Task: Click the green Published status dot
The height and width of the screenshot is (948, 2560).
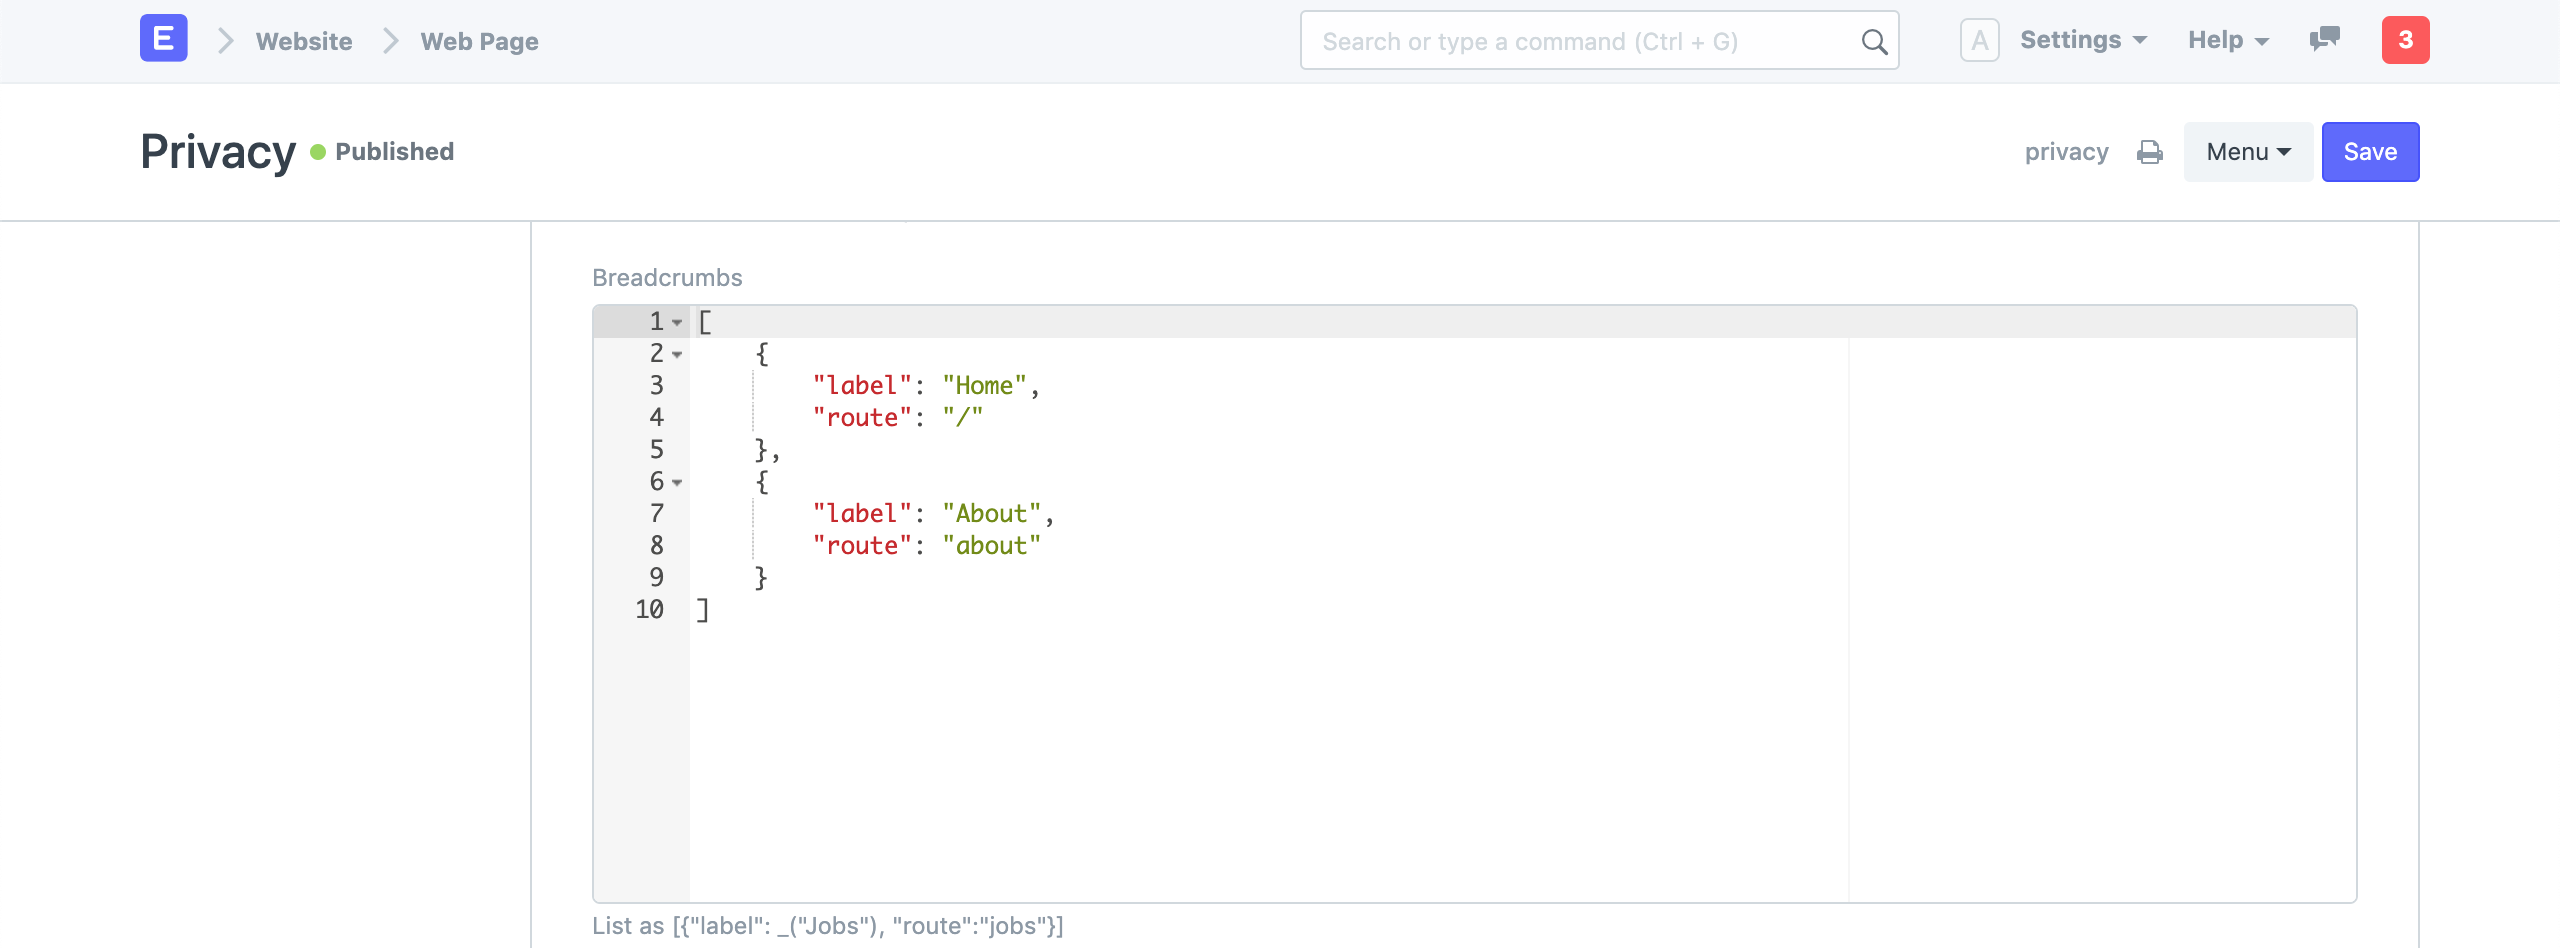Action: [318, 150]
